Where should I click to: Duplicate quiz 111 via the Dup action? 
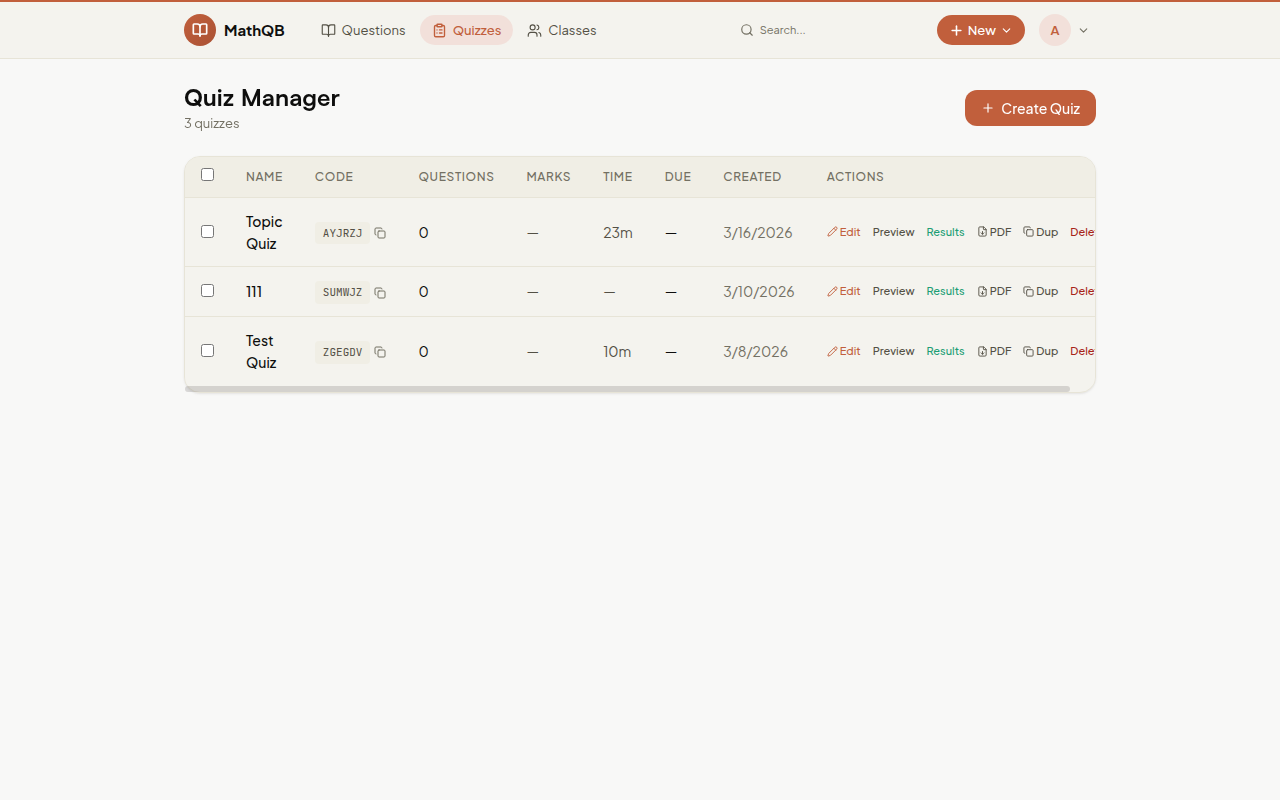1040,291
